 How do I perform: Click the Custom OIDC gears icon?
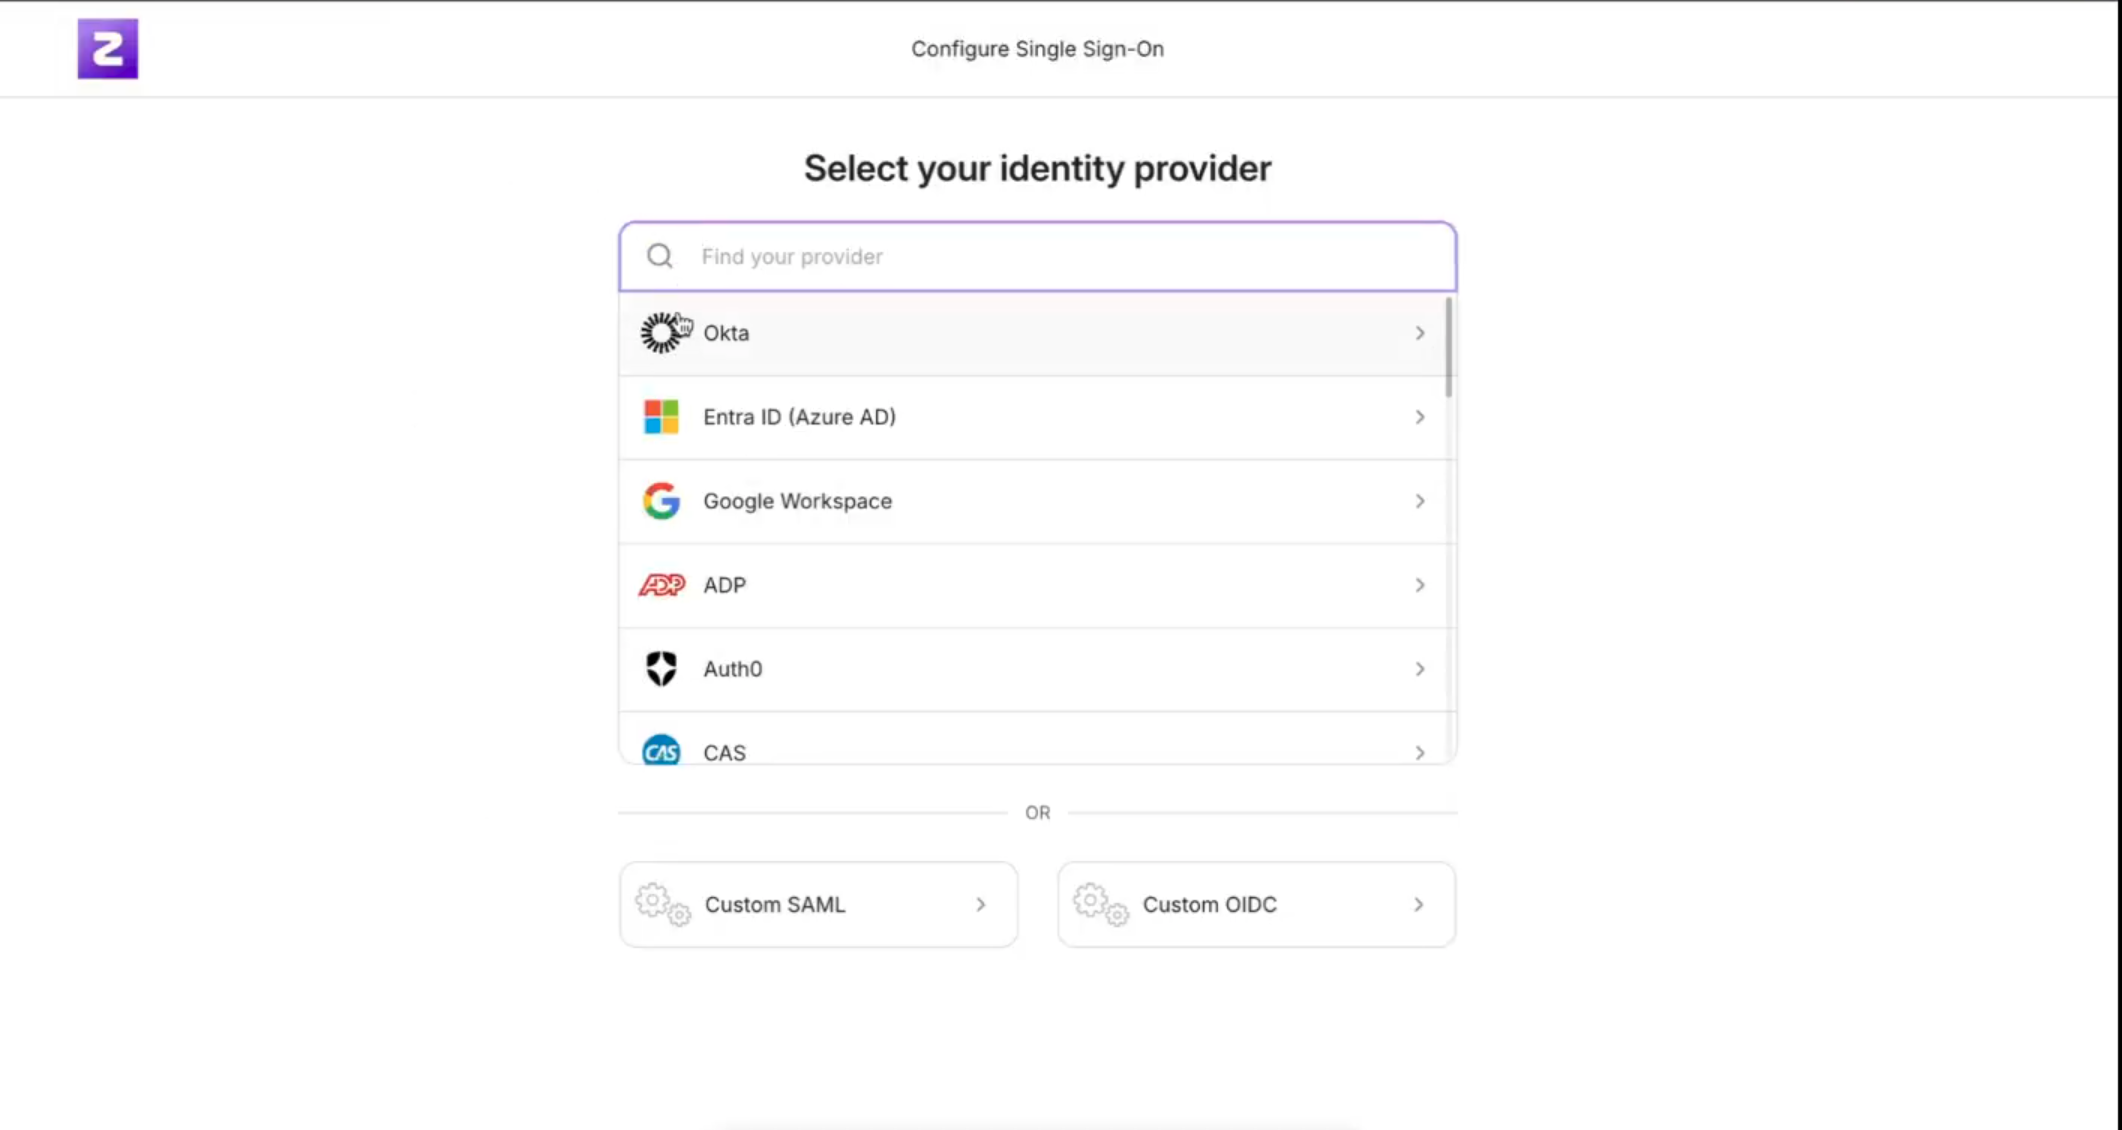click(1101, 904)
